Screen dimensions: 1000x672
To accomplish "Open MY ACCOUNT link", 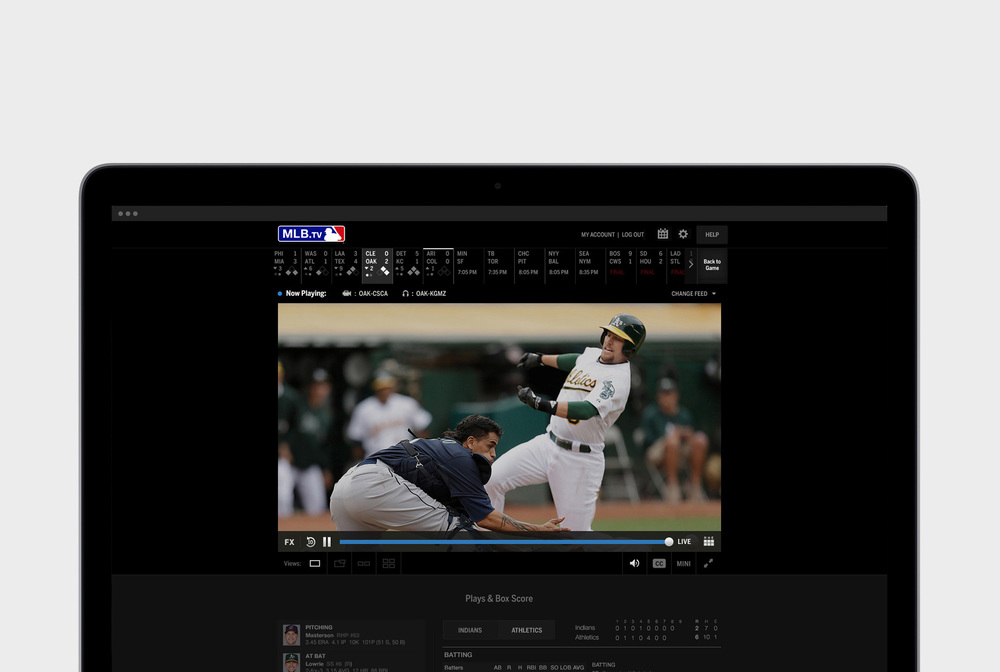I will (598, 235).
